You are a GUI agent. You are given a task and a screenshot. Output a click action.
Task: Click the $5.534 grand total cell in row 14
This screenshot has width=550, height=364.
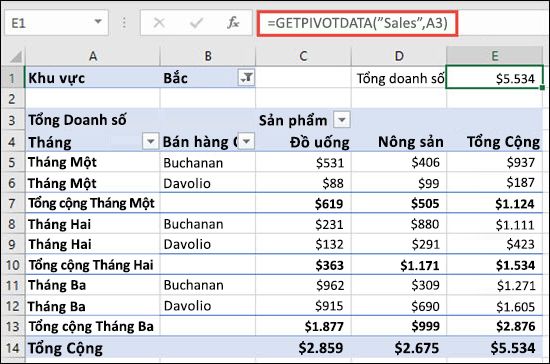(495, 348)
